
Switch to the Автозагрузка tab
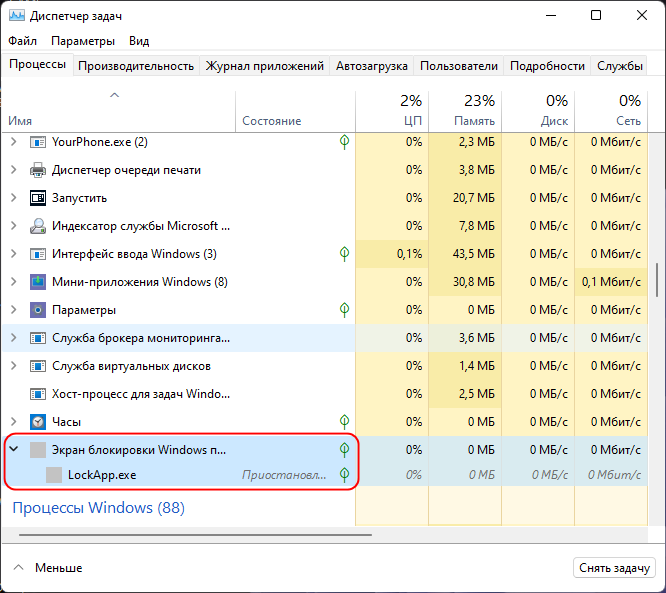pos(372,66)
